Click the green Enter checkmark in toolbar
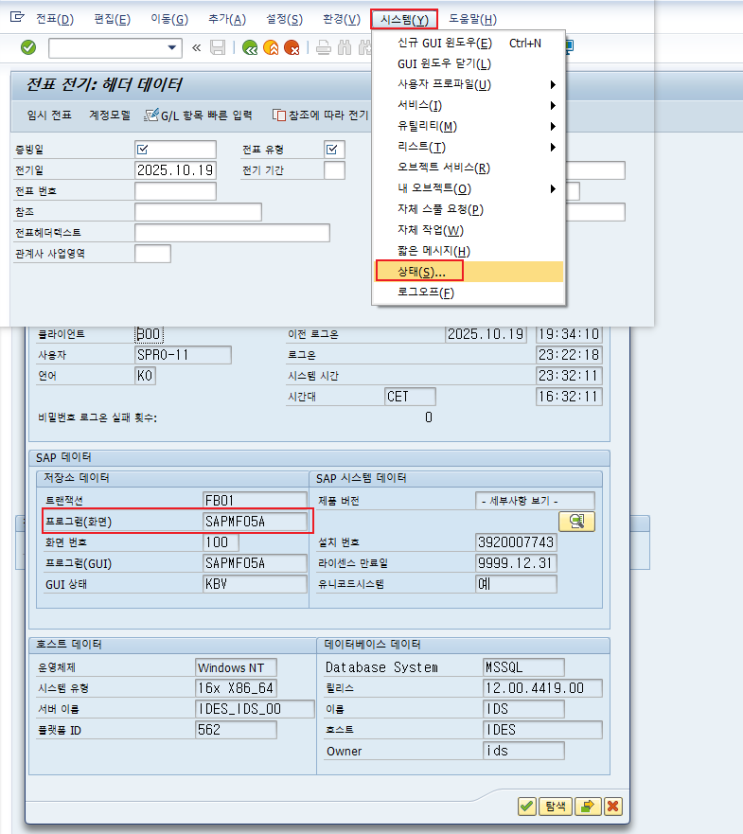This screenshot has width=743, height=834. [x=28, y=48]
